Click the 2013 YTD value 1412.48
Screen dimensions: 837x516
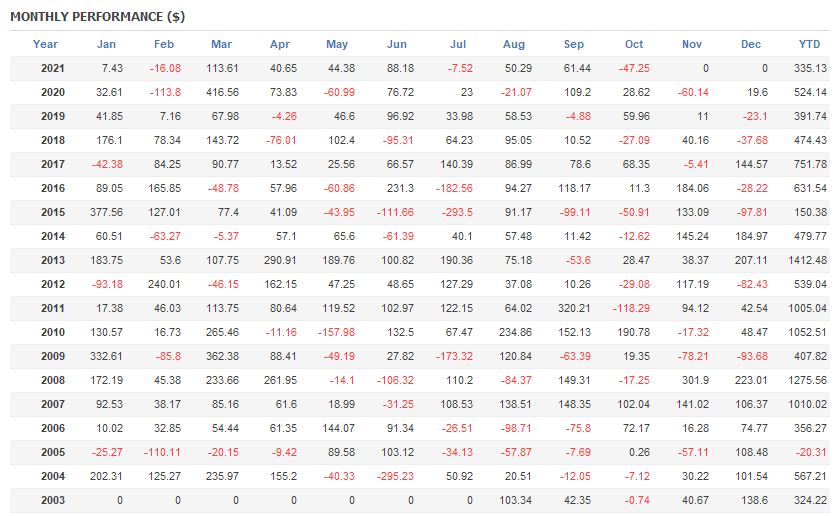[808, 260]
